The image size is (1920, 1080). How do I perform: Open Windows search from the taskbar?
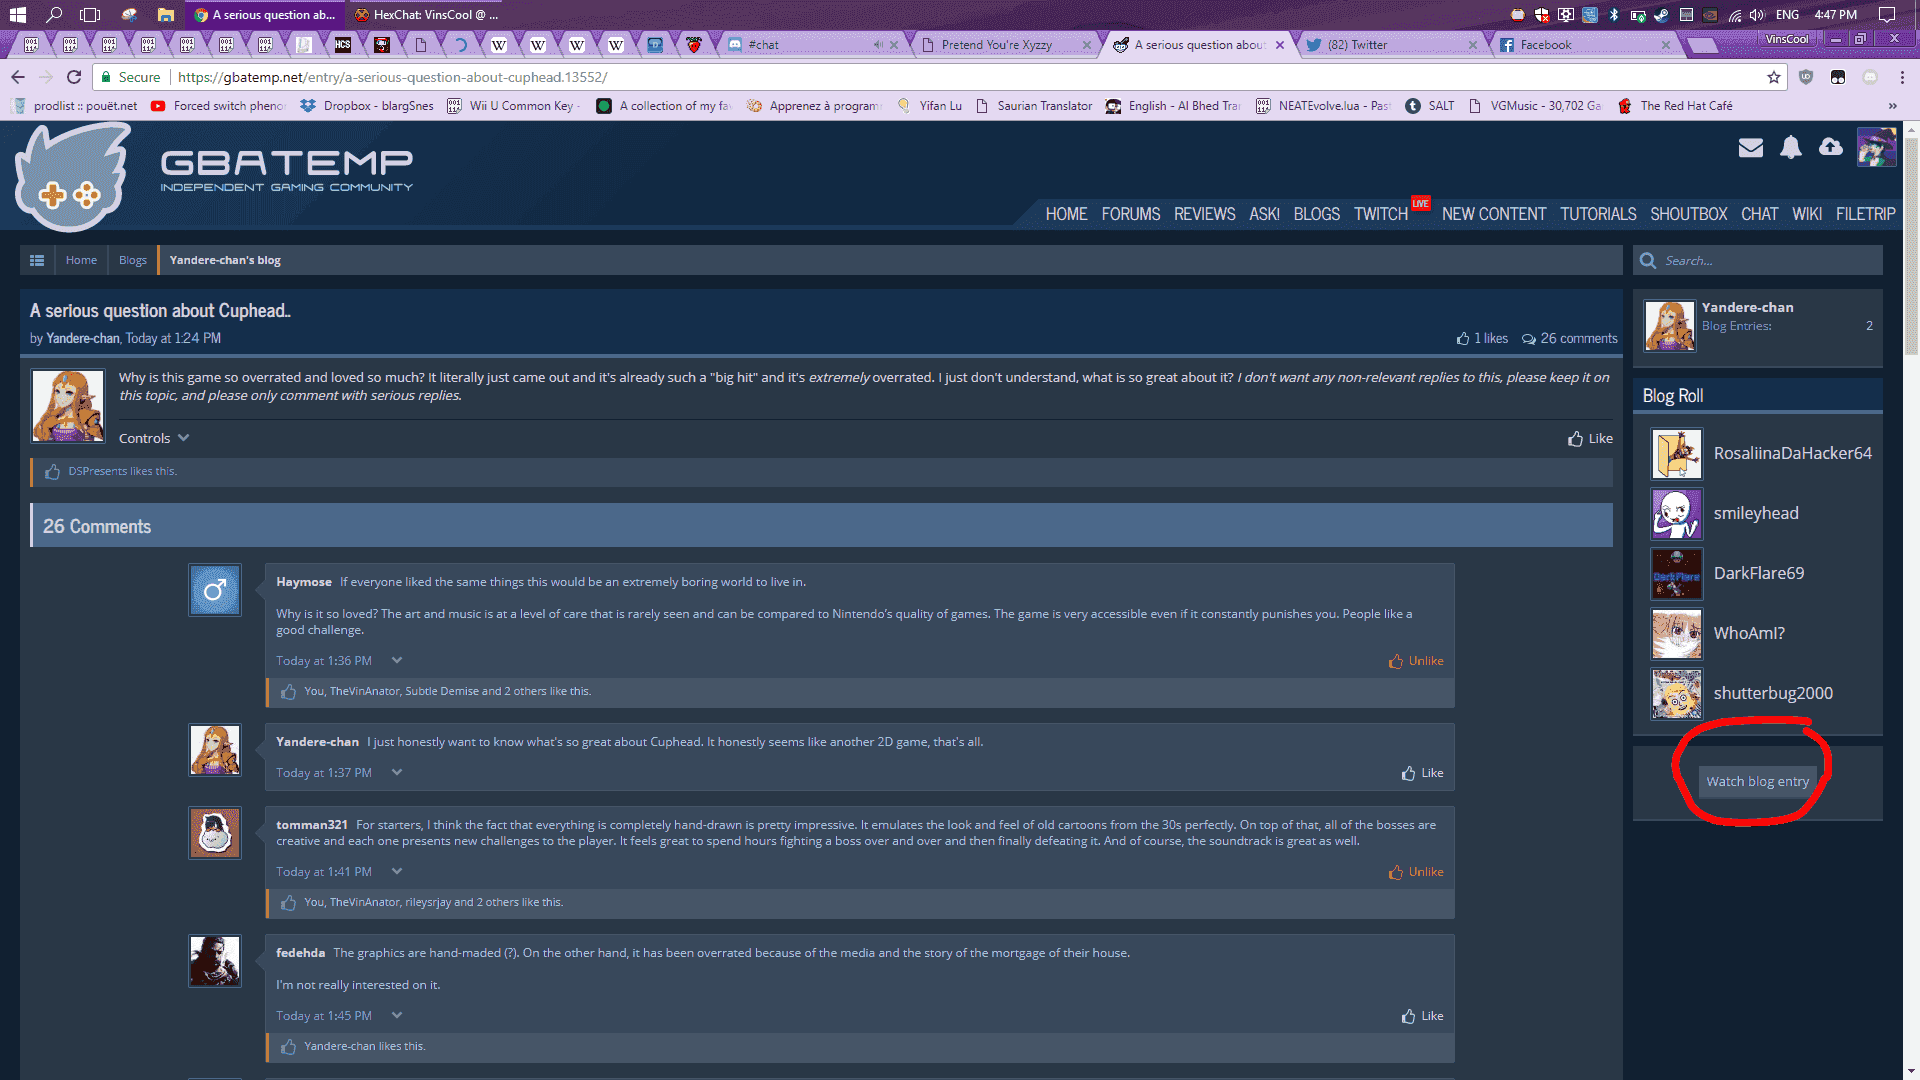tap(54, 15)
